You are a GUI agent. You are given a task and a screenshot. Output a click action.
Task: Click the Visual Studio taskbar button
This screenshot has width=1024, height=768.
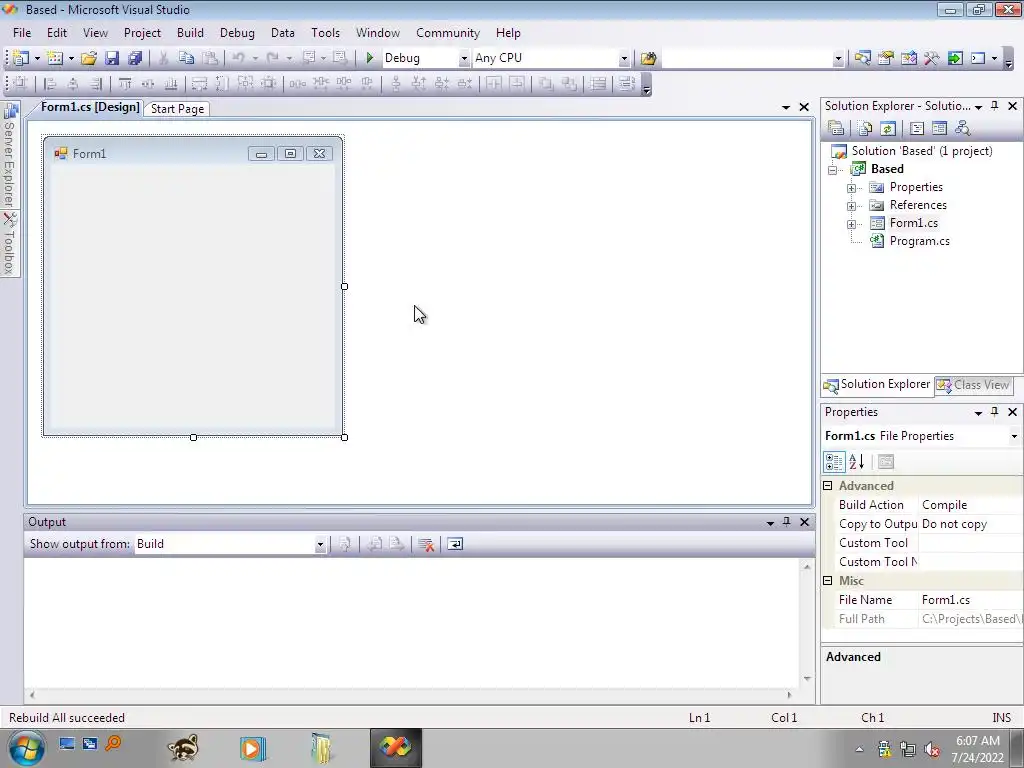396,748
